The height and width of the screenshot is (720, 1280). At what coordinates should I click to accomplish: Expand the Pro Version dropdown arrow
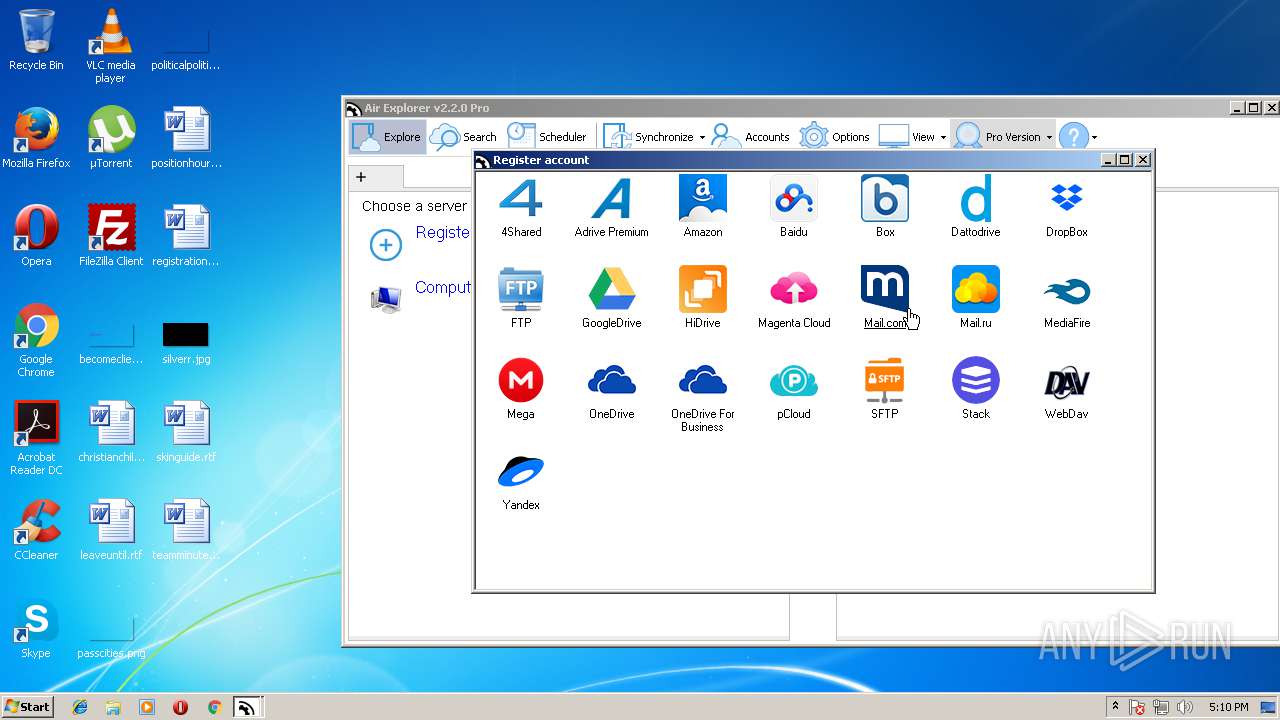pyautogui.click(x=1049, y=138)
